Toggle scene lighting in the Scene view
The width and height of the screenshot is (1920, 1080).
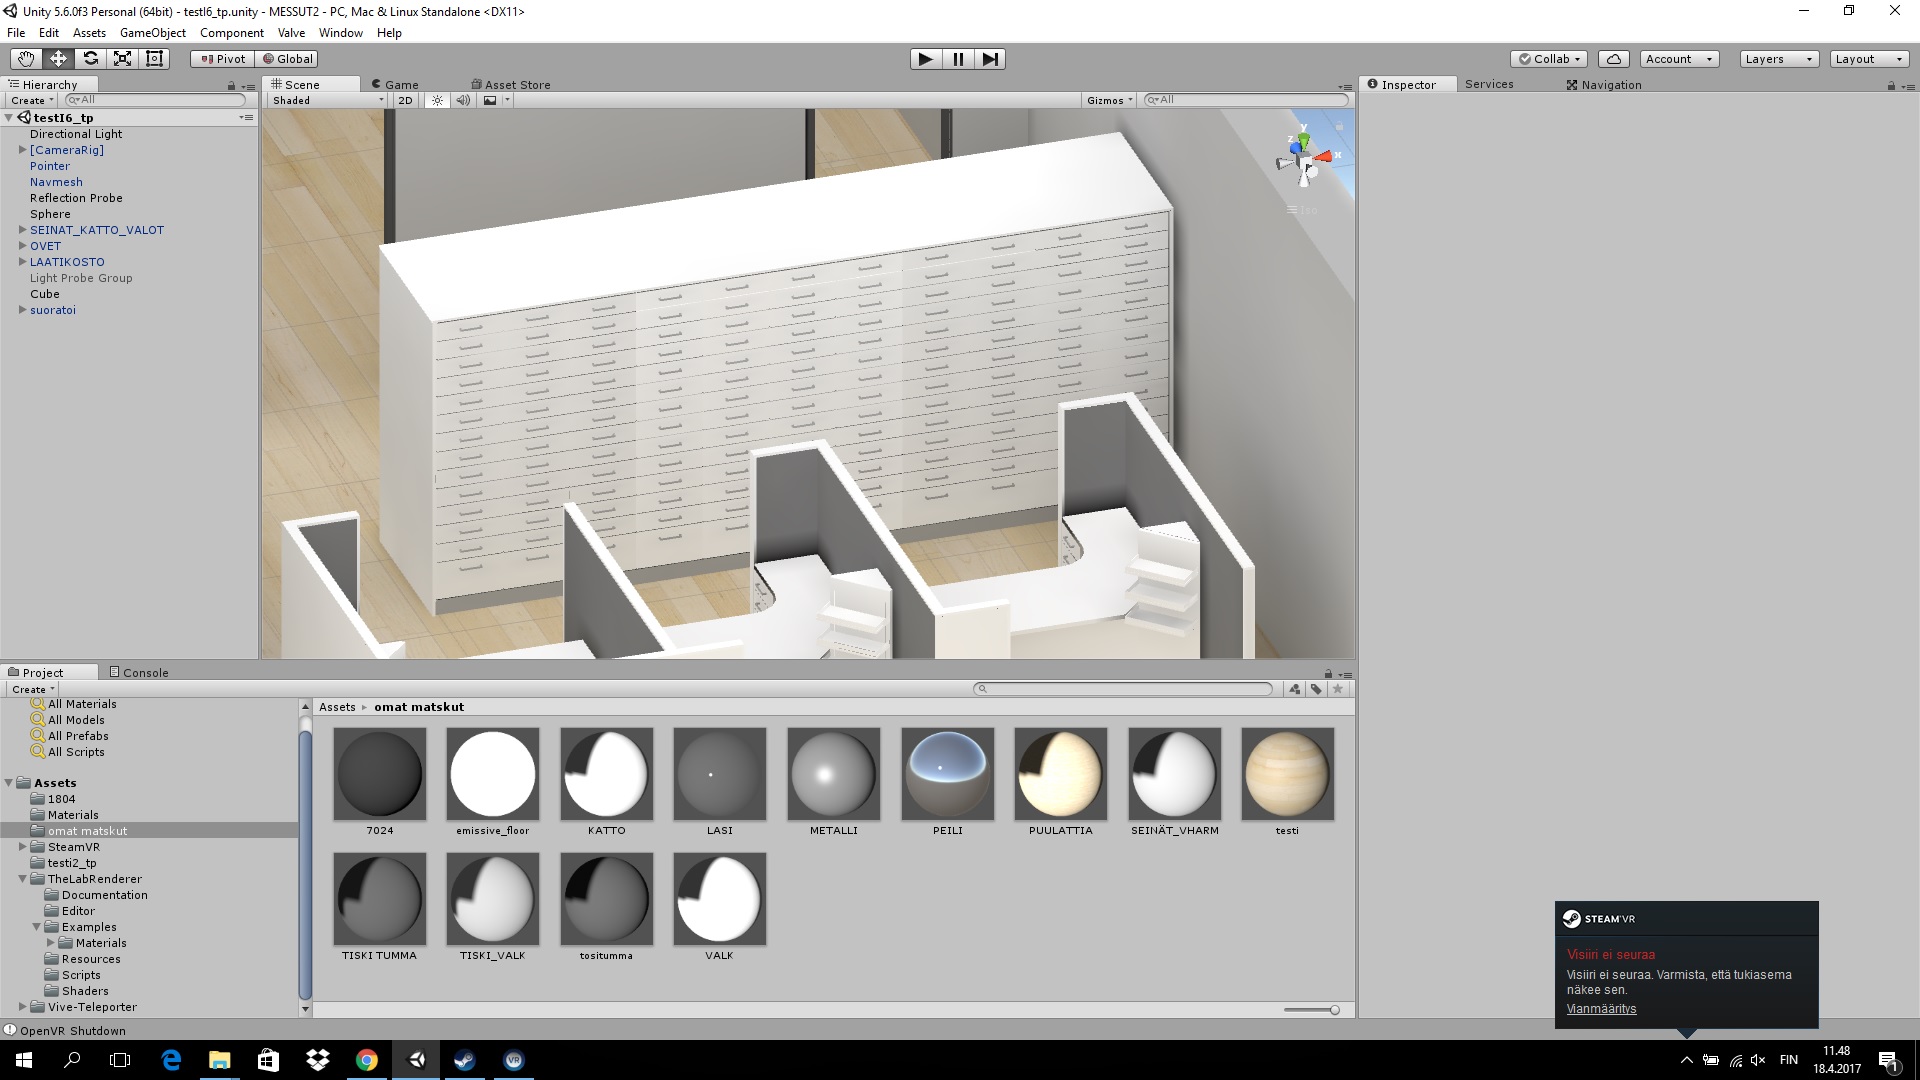tap(437, 100)
